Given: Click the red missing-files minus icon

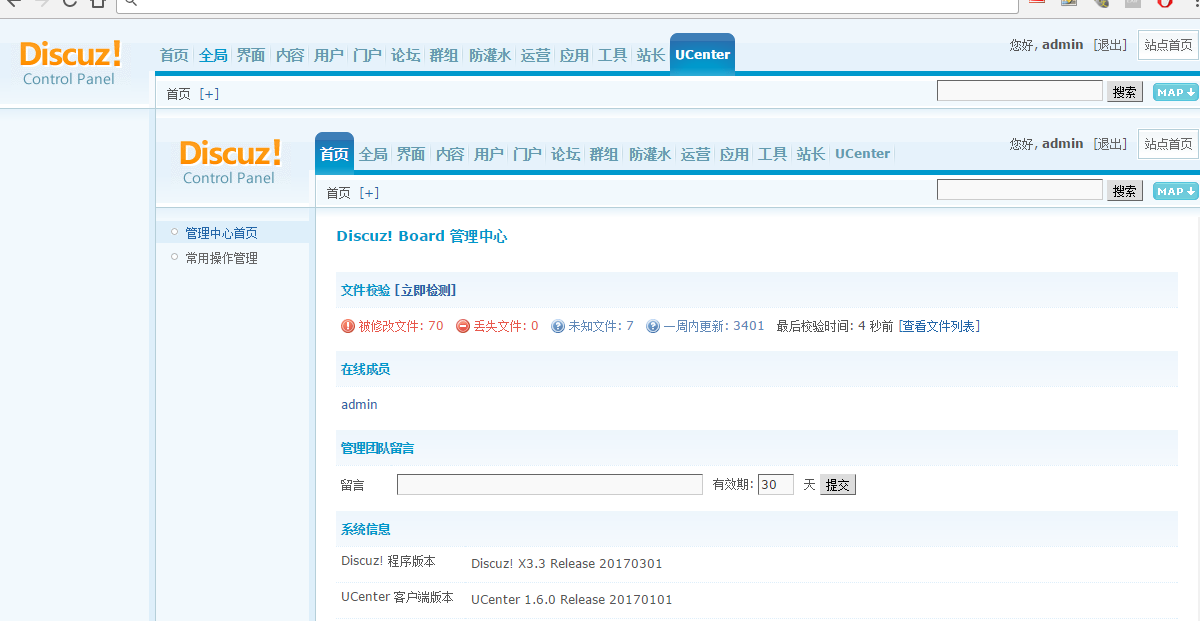Looking at the screenshot, I should coord(463,326).
